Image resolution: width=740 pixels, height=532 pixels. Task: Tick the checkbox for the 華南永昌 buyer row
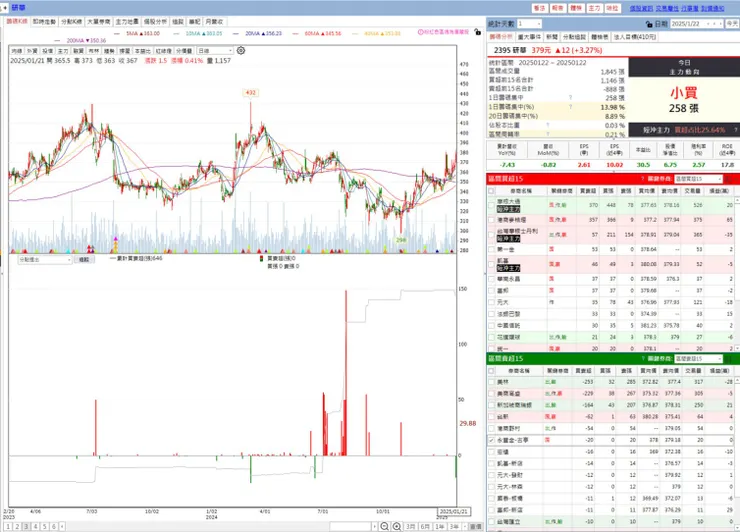(491, 279)
